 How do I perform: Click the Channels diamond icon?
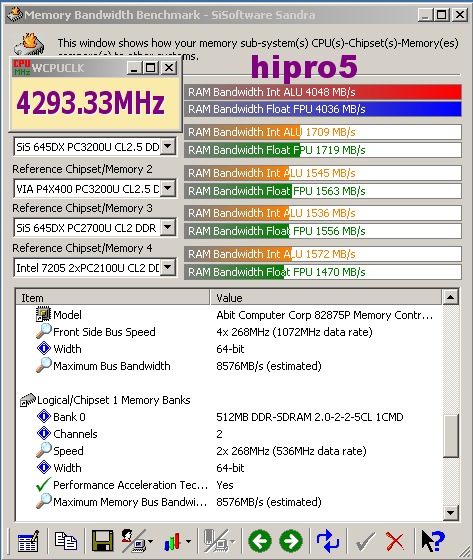click(44, 433)
